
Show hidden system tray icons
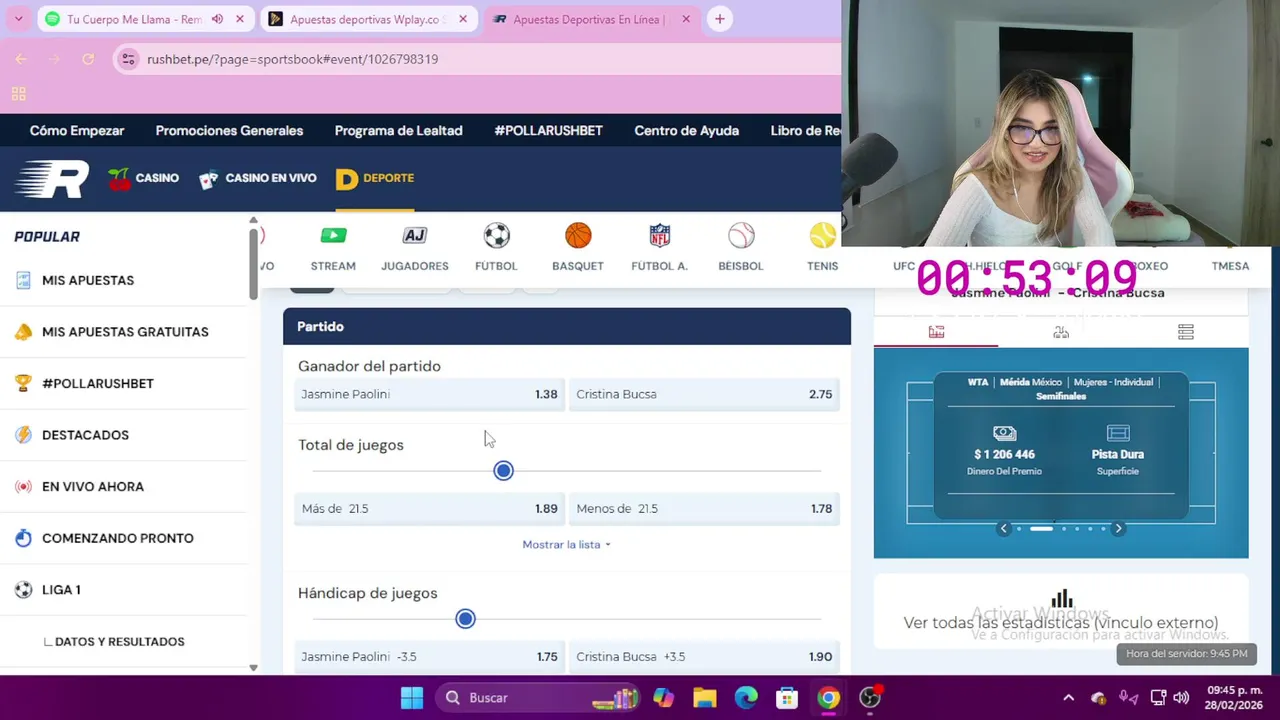click(x=1068, y=698)
